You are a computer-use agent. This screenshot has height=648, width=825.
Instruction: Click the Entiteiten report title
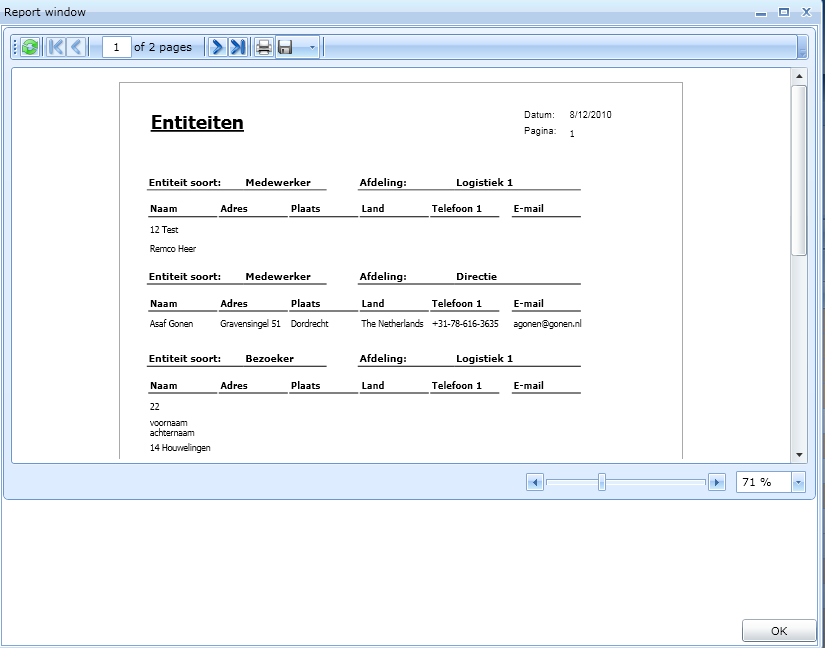click(197, 123)
